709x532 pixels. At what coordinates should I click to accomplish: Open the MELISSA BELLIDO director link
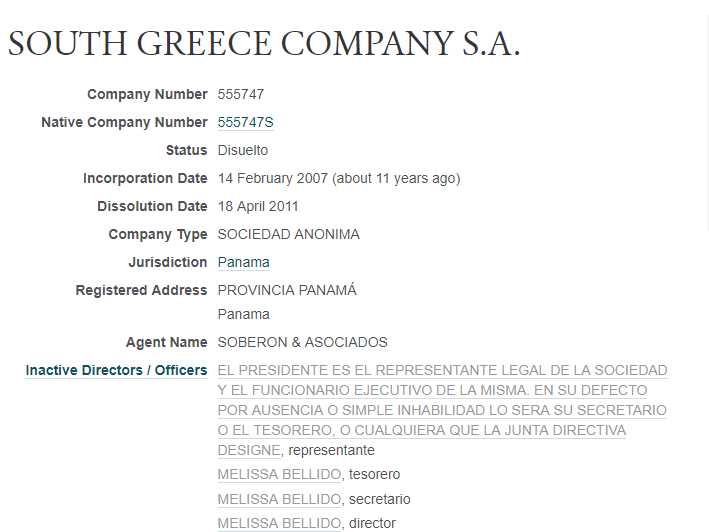point(279,523)
